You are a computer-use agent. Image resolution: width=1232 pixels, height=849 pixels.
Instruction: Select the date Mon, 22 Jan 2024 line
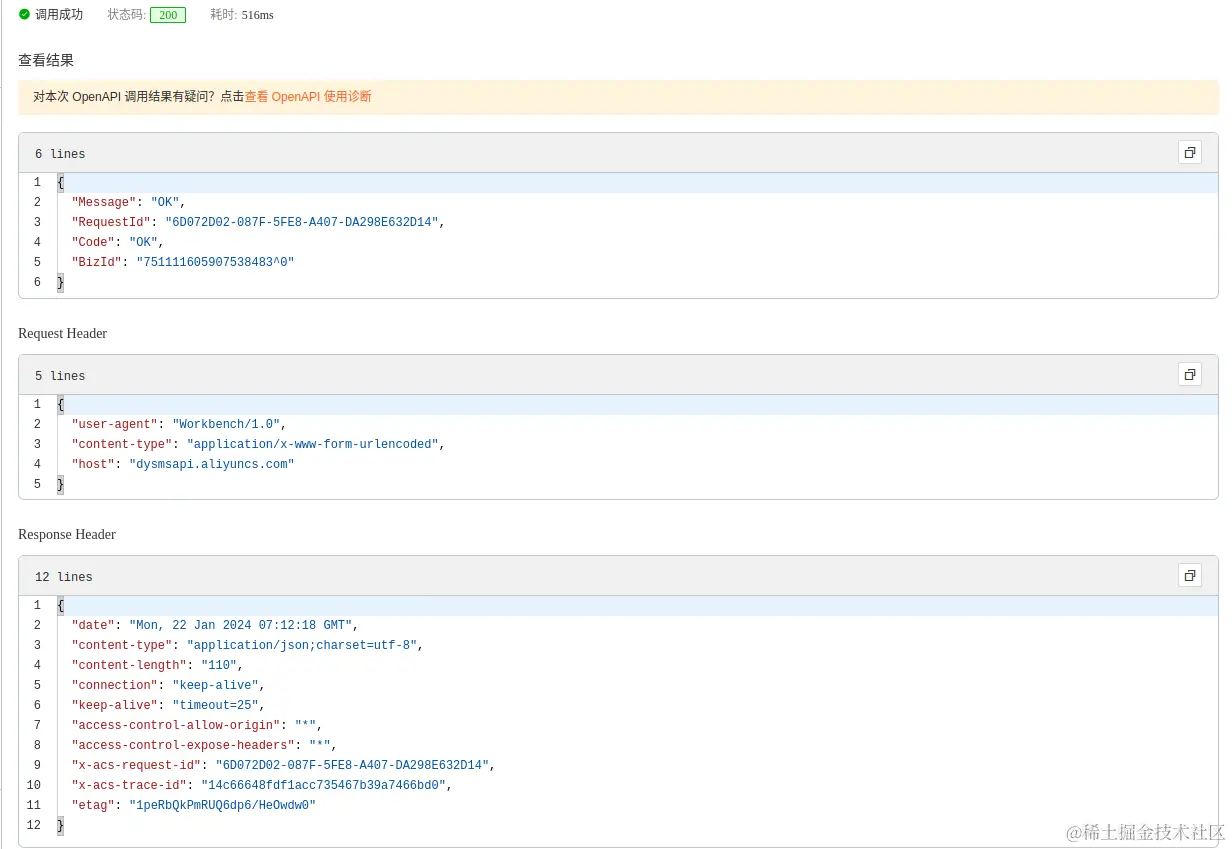[215, 625]
